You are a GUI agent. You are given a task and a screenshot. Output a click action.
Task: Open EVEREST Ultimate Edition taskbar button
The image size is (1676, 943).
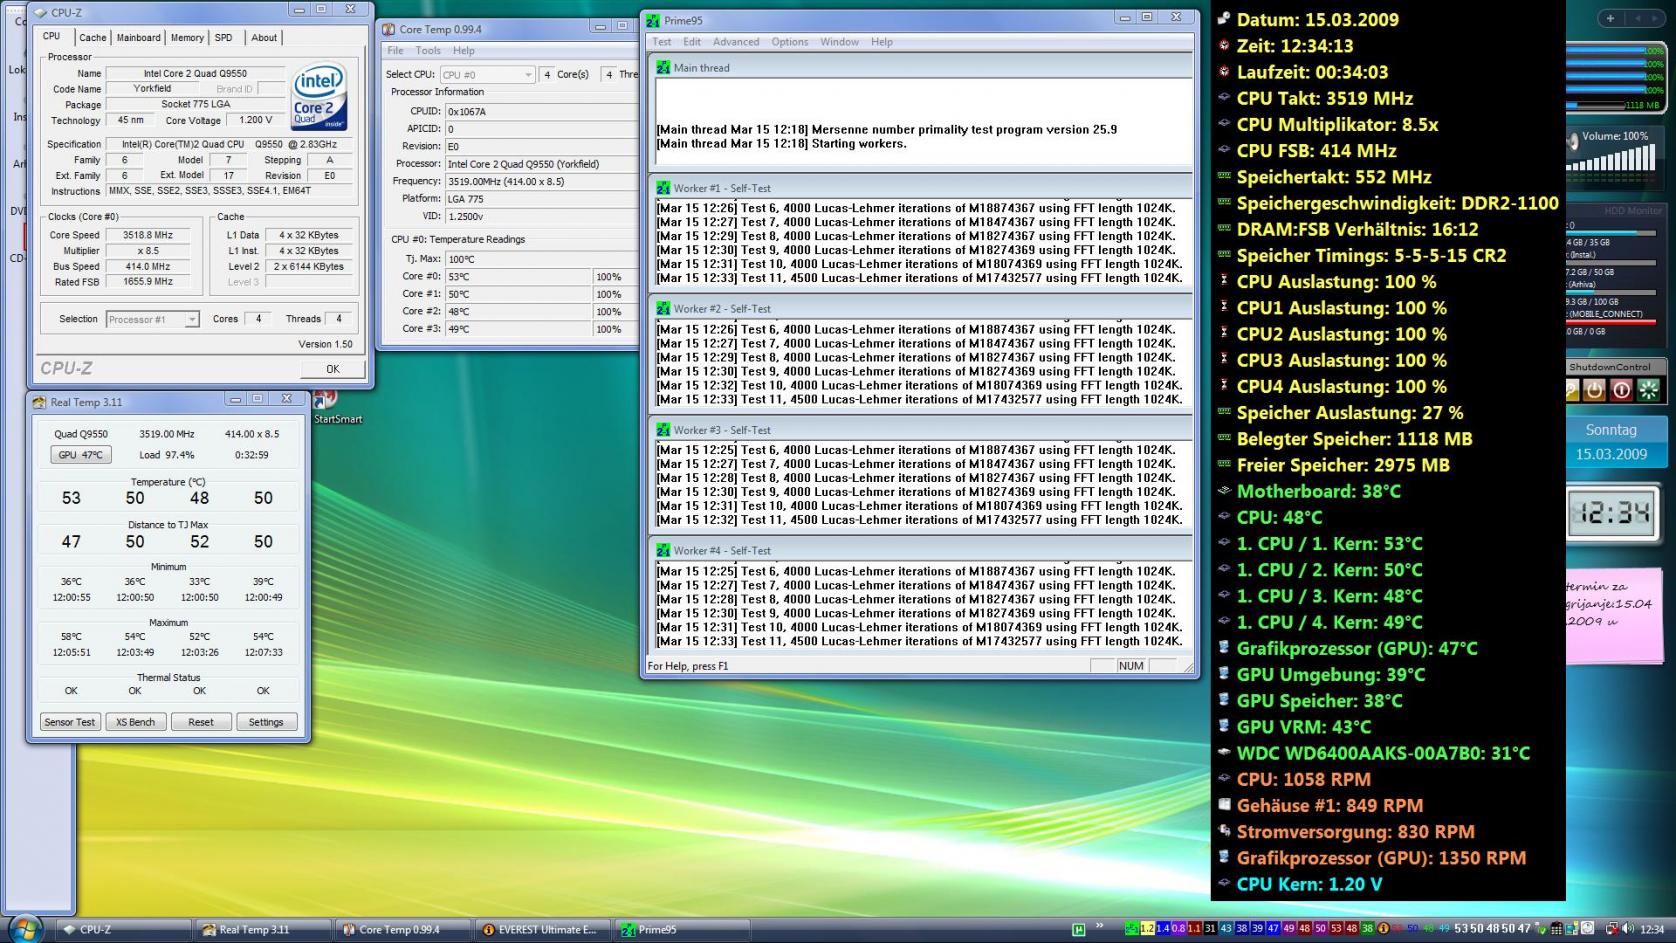542,929
